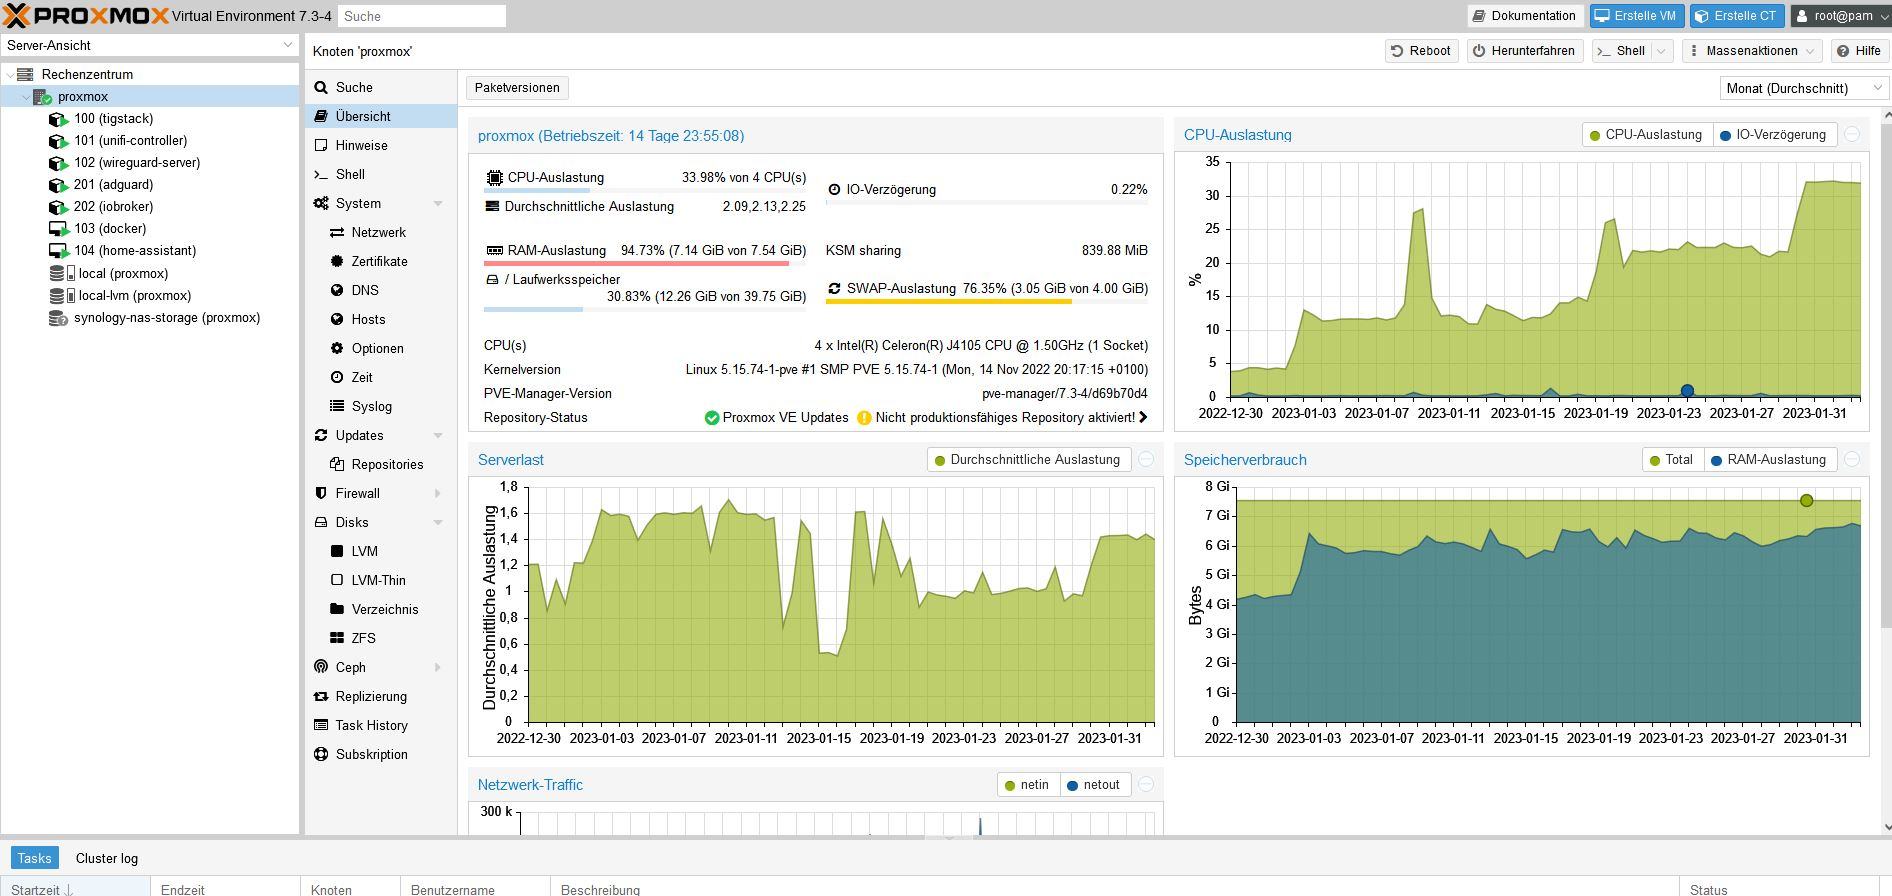Click the Replizierung retweet icon

point(321,697)
